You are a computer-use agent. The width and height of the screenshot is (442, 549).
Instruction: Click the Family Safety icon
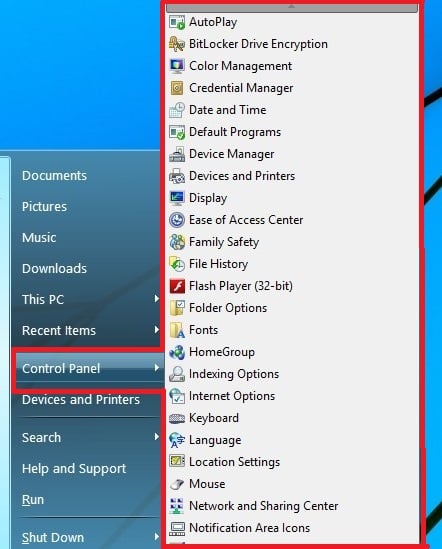pos(177,242)
